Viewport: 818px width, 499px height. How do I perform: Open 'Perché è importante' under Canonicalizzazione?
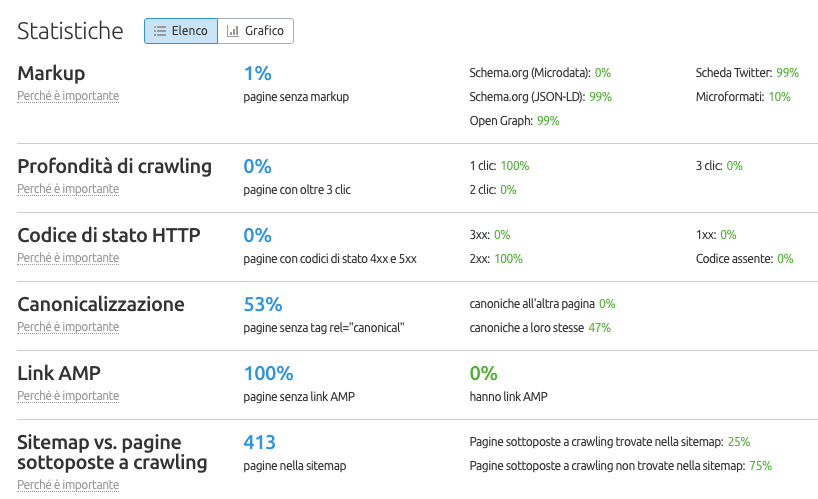(68, 326)
